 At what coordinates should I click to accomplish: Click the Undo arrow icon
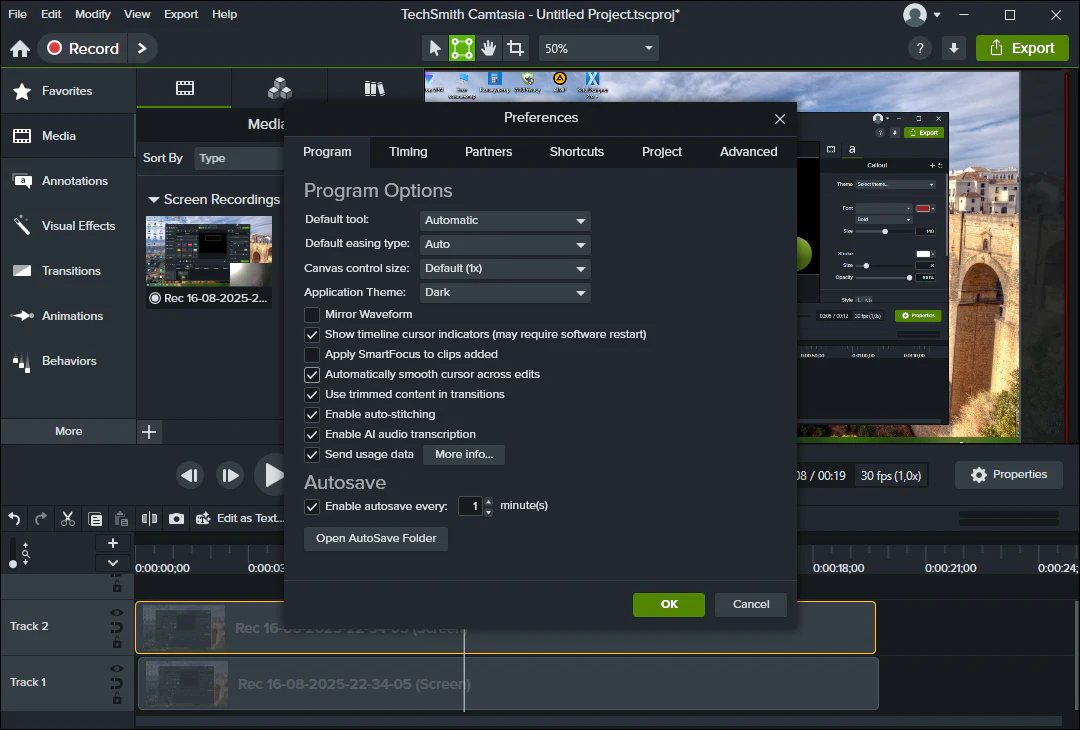coord(14,518)
